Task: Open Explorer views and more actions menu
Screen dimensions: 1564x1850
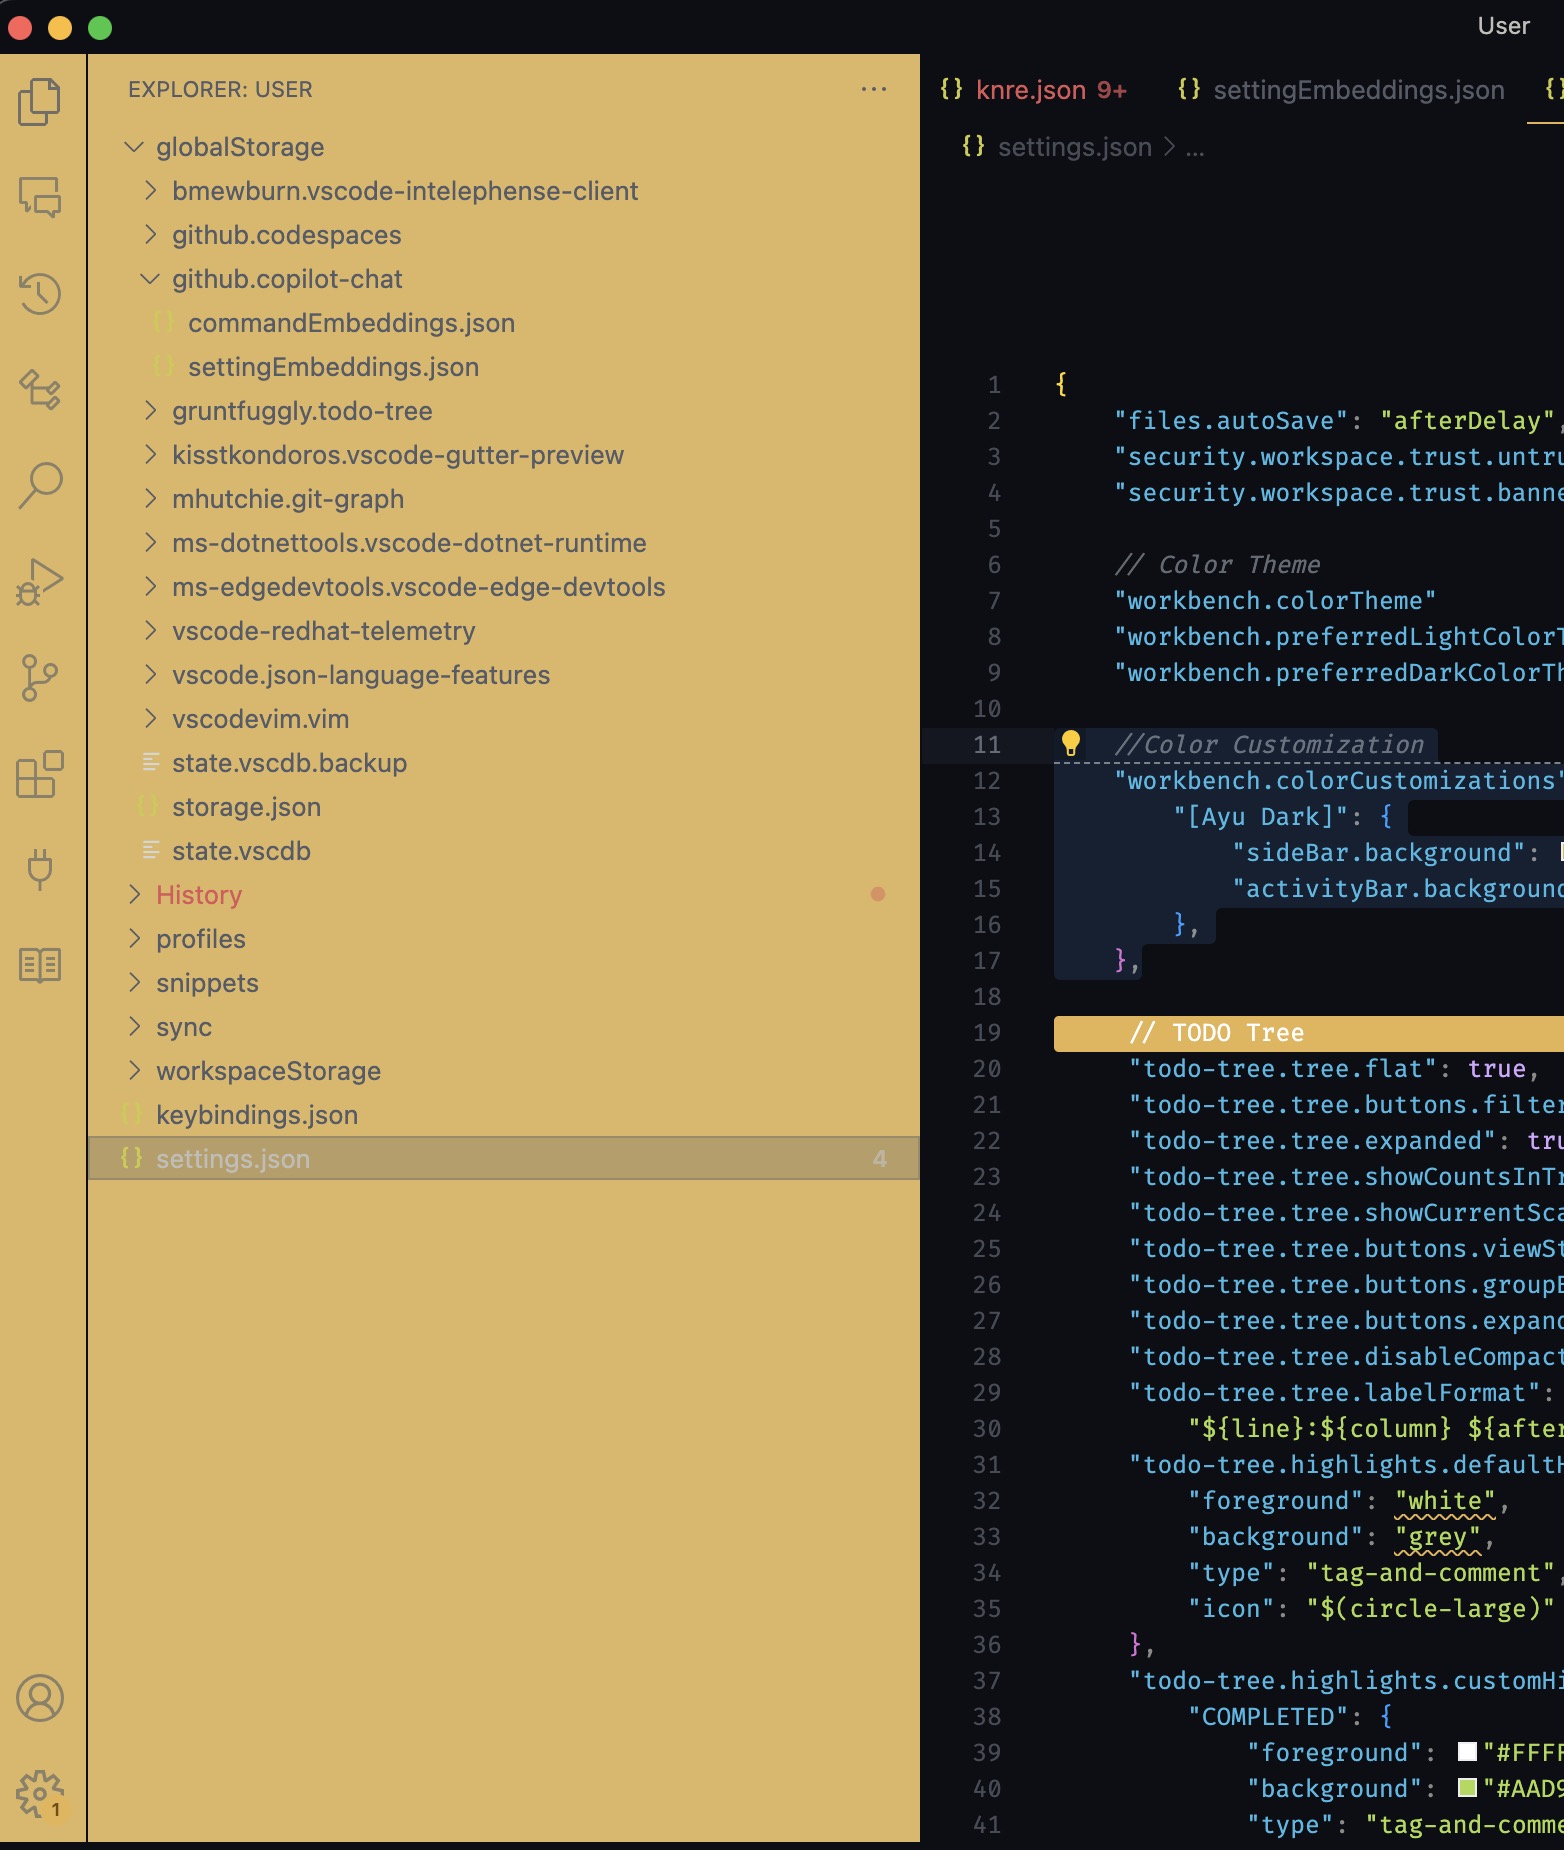Action: 874,89
